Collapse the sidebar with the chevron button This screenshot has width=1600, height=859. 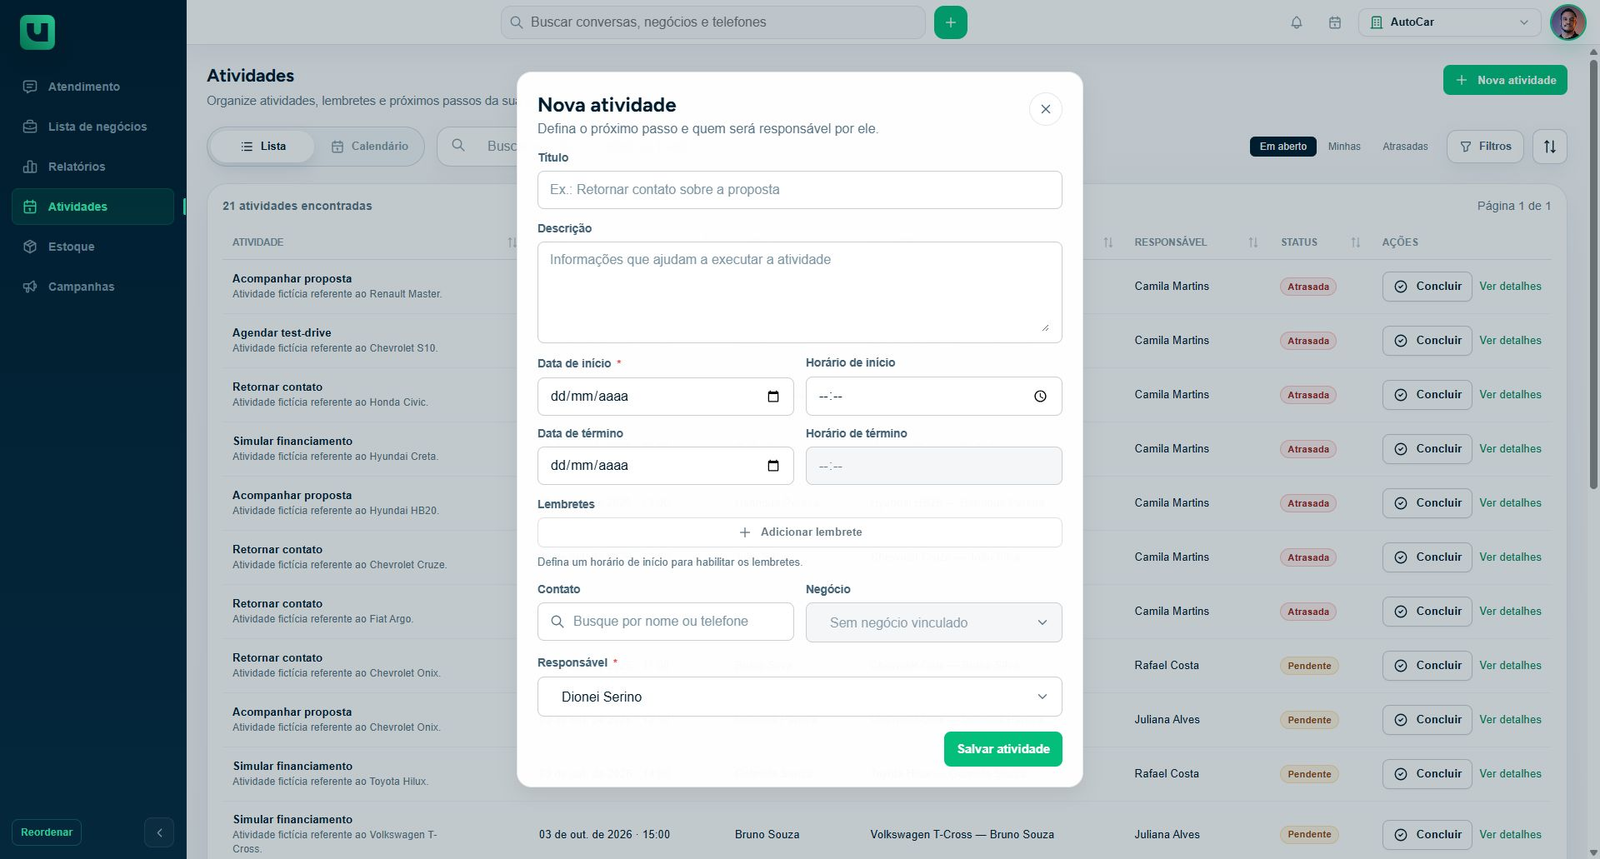click(159, 832)
